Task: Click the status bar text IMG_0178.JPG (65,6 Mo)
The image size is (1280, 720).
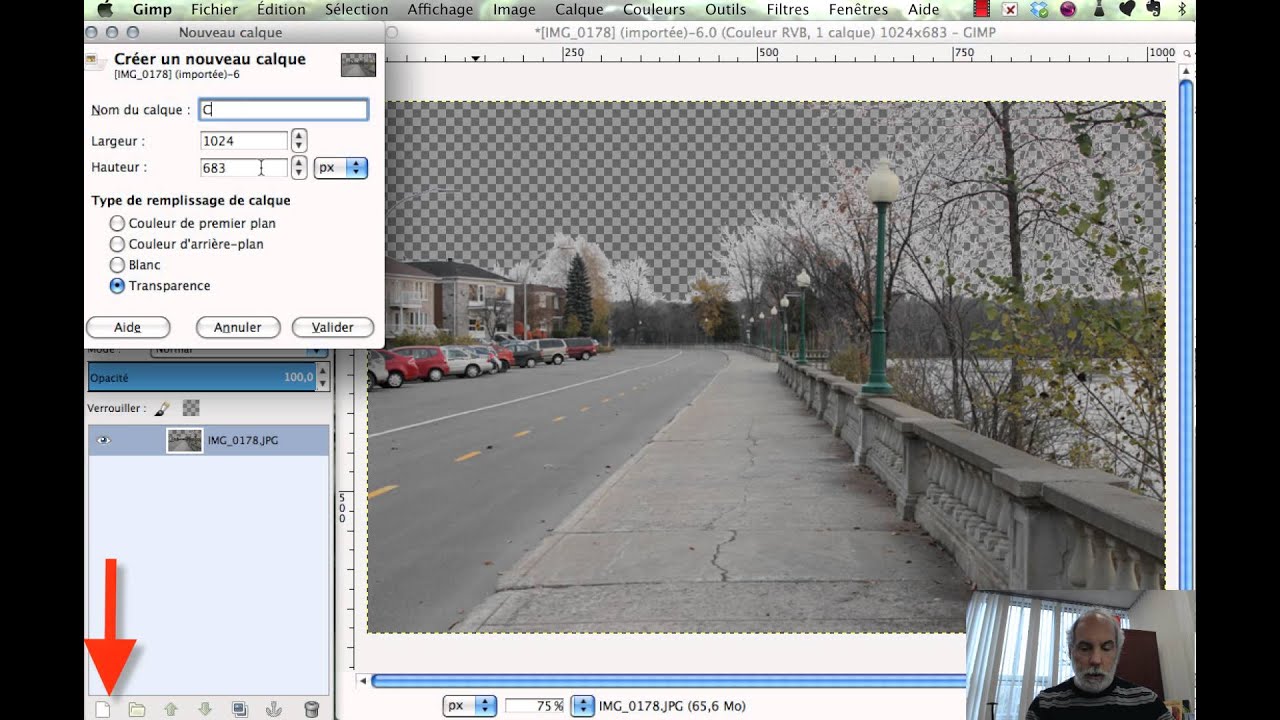Action: coord(672,706)
